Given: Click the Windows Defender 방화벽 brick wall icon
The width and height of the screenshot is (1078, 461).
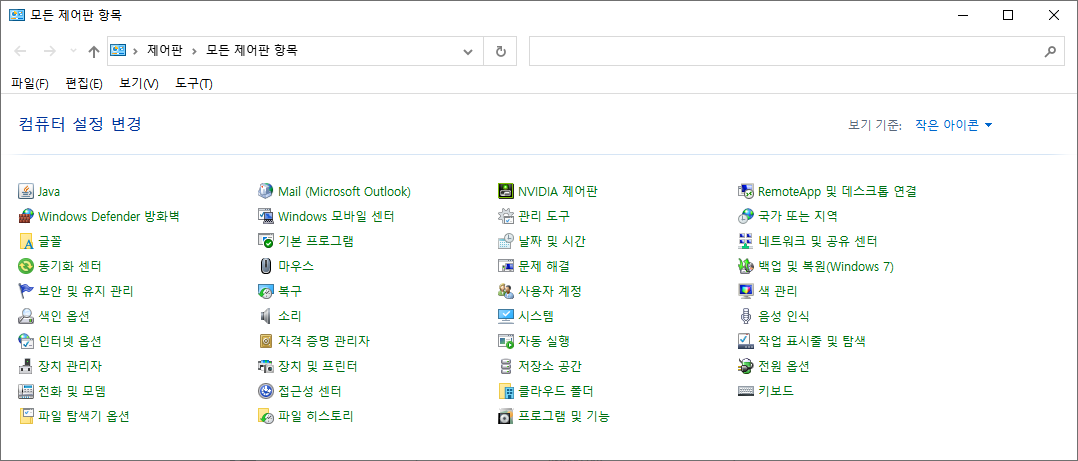Looking at the screenshot, I should pos(26,216).
